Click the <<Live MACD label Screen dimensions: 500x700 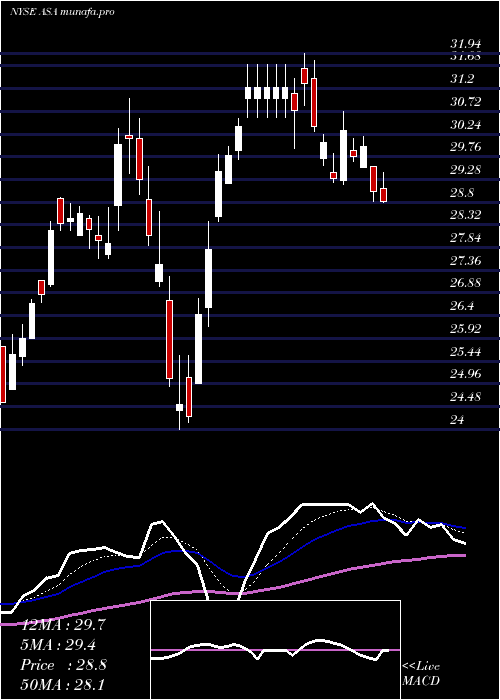pos(421,674)
